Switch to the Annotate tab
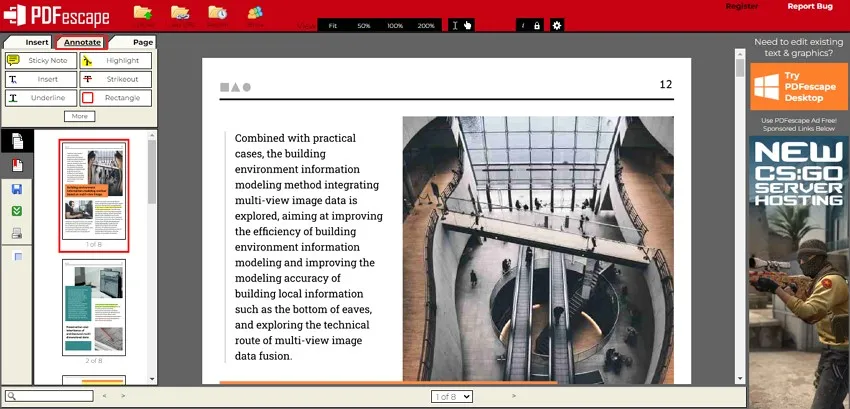 pos(82,42)
